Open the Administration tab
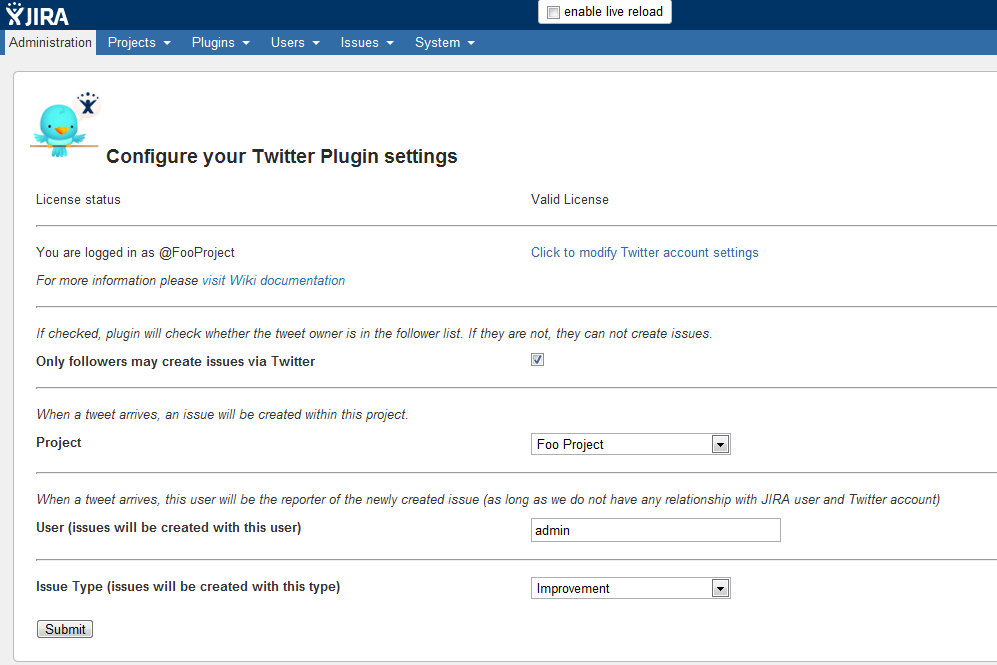The width and height of the screenshot is (997, 665). click(50, 43)
